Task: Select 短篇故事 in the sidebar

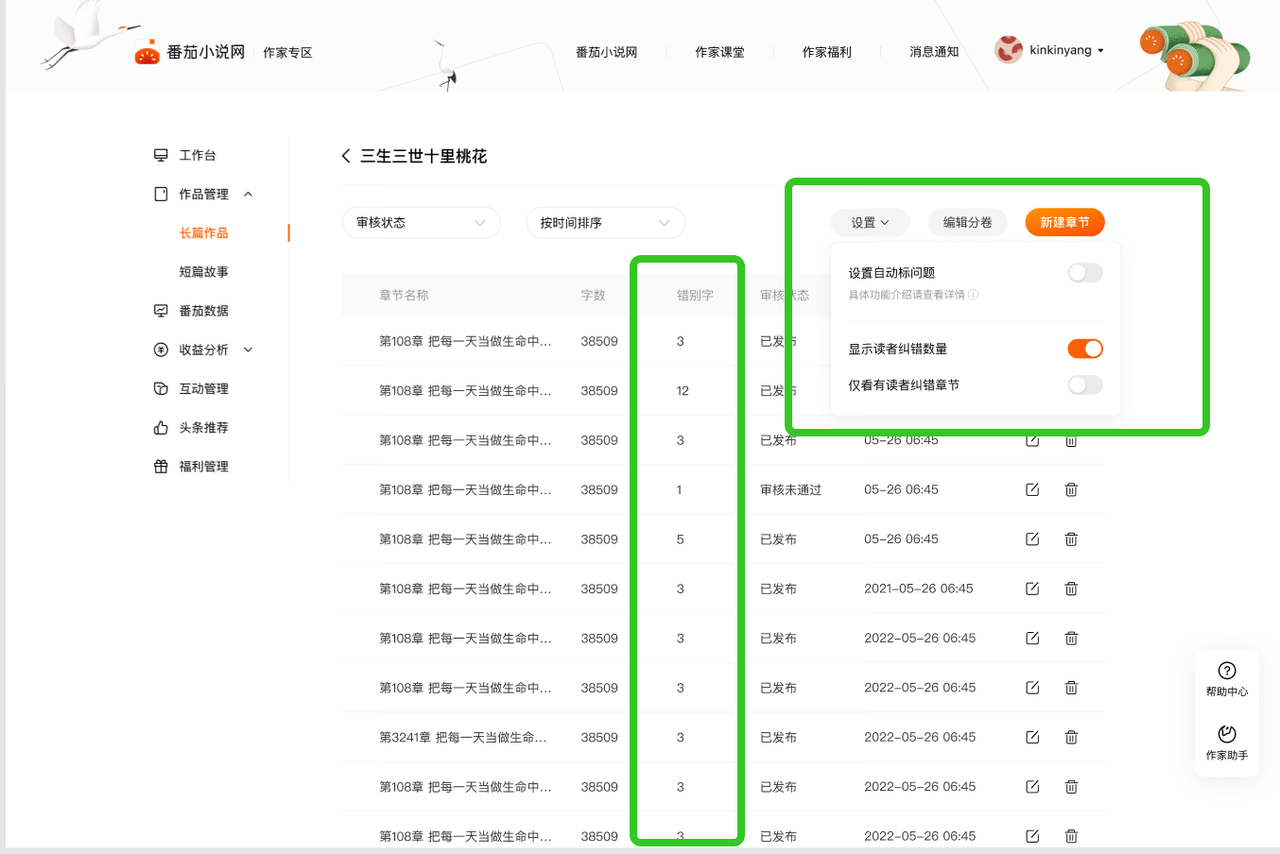Action: click(x=204, y=272)
